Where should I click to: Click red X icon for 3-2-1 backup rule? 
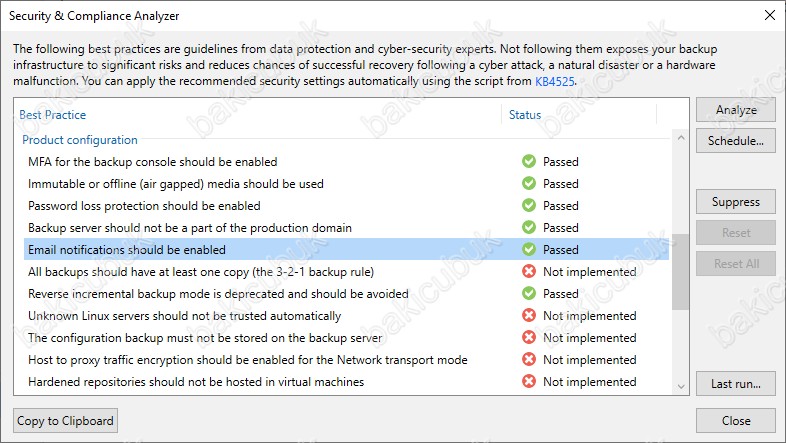[x=528, y=272]
